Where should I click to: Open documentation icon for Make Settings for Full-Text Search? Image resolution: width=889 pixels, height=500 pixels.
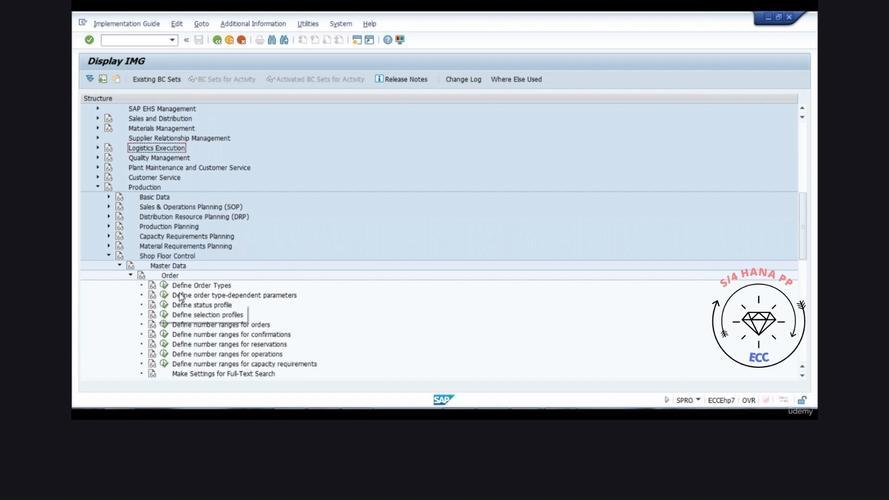[152, 374]
